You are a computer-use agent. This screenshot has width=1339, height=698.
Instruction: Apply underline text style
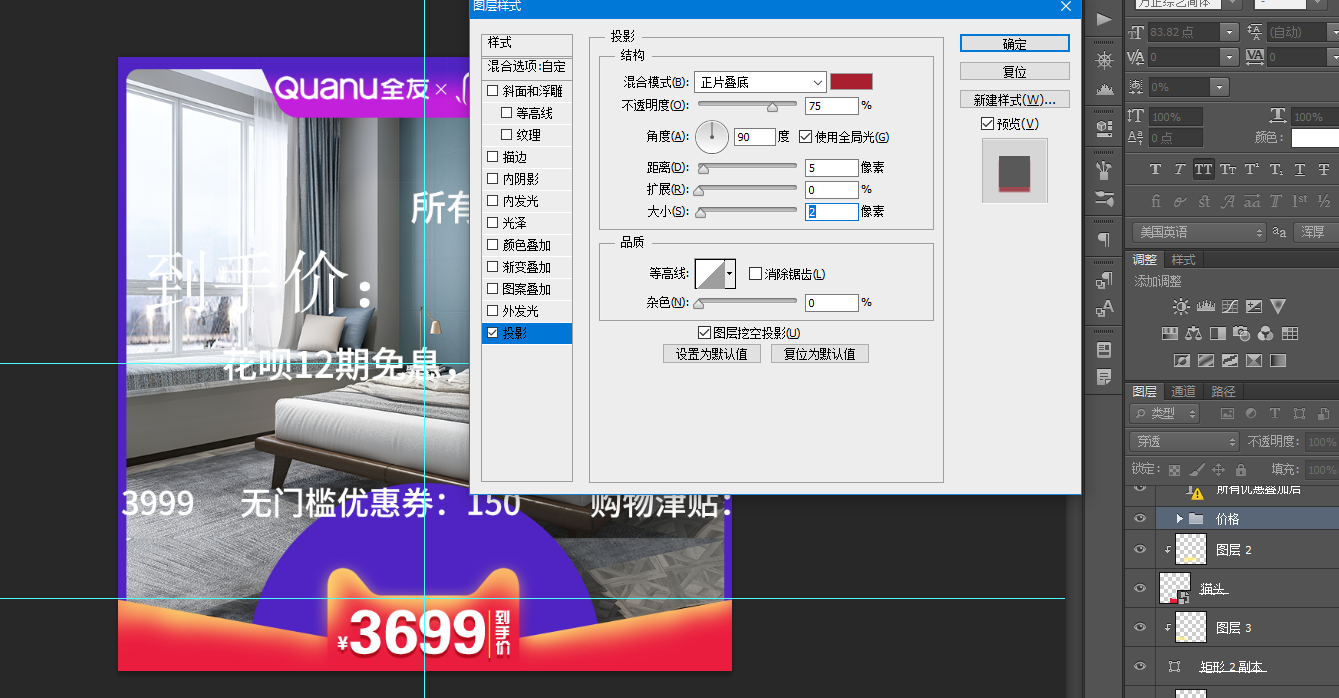point(1300,169)
